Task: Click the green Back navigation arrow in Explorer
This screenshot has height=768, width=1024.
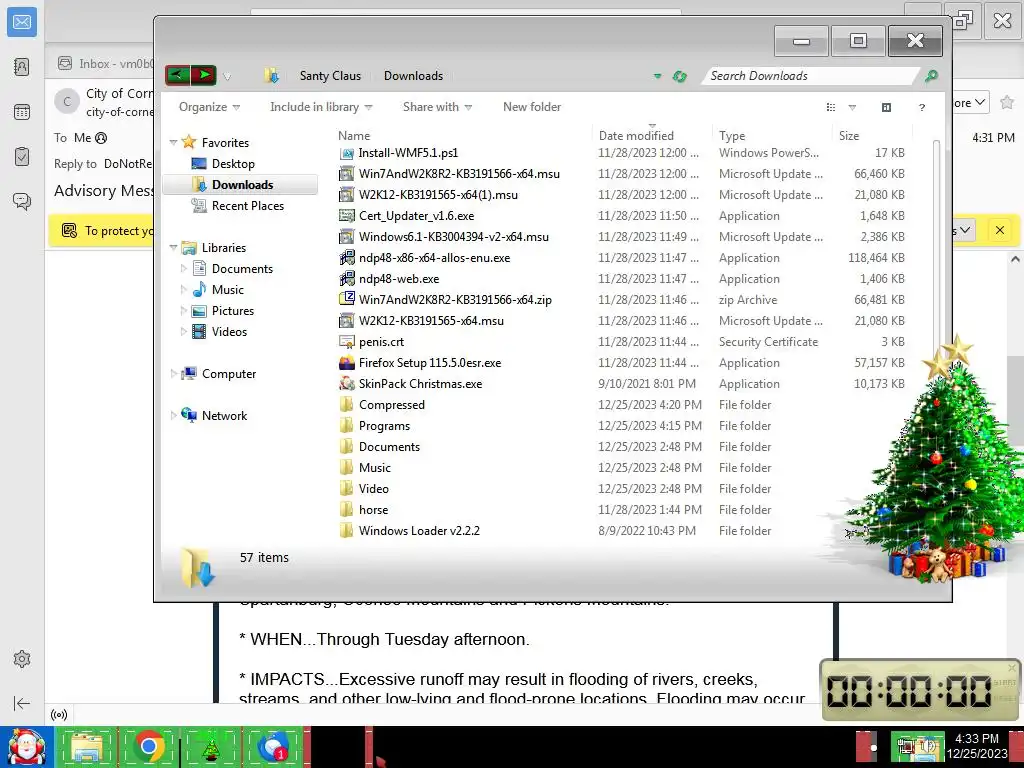Action: 177,75
